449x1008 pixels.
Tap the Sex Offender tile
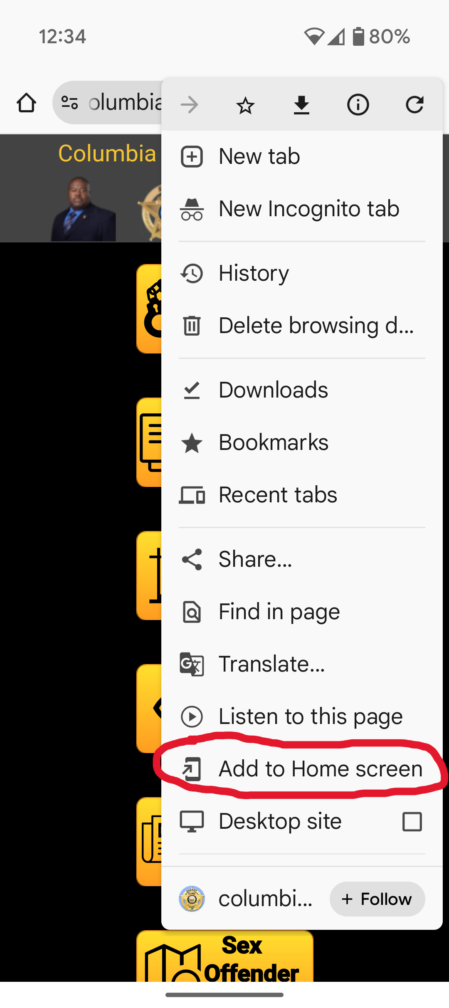(x=224, y=957)
